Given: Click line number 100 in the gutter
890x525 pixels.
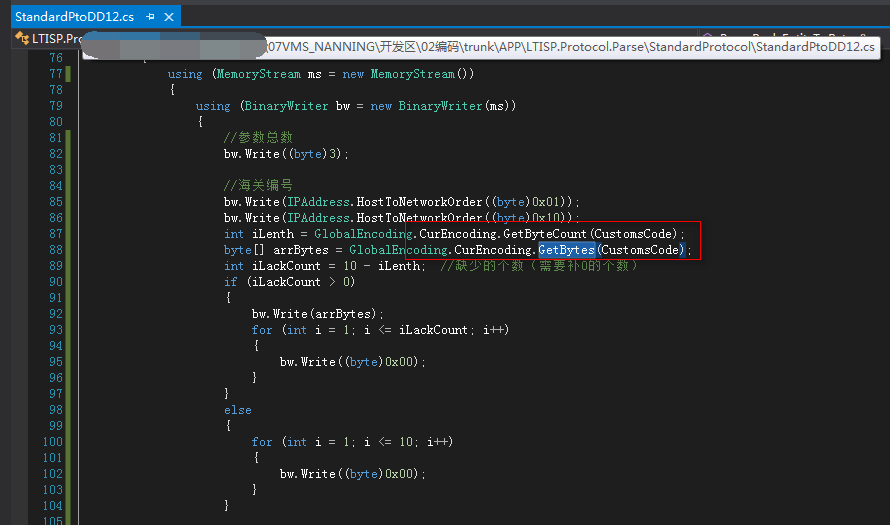Looking at the screenshot, I should (53, 442).
